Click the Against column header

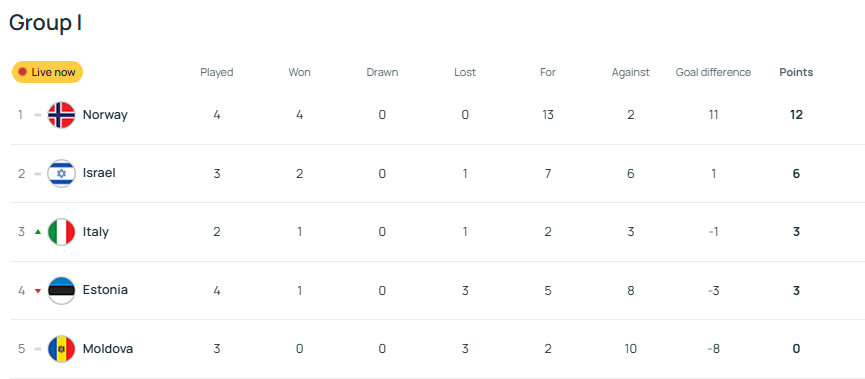[631, 72]
